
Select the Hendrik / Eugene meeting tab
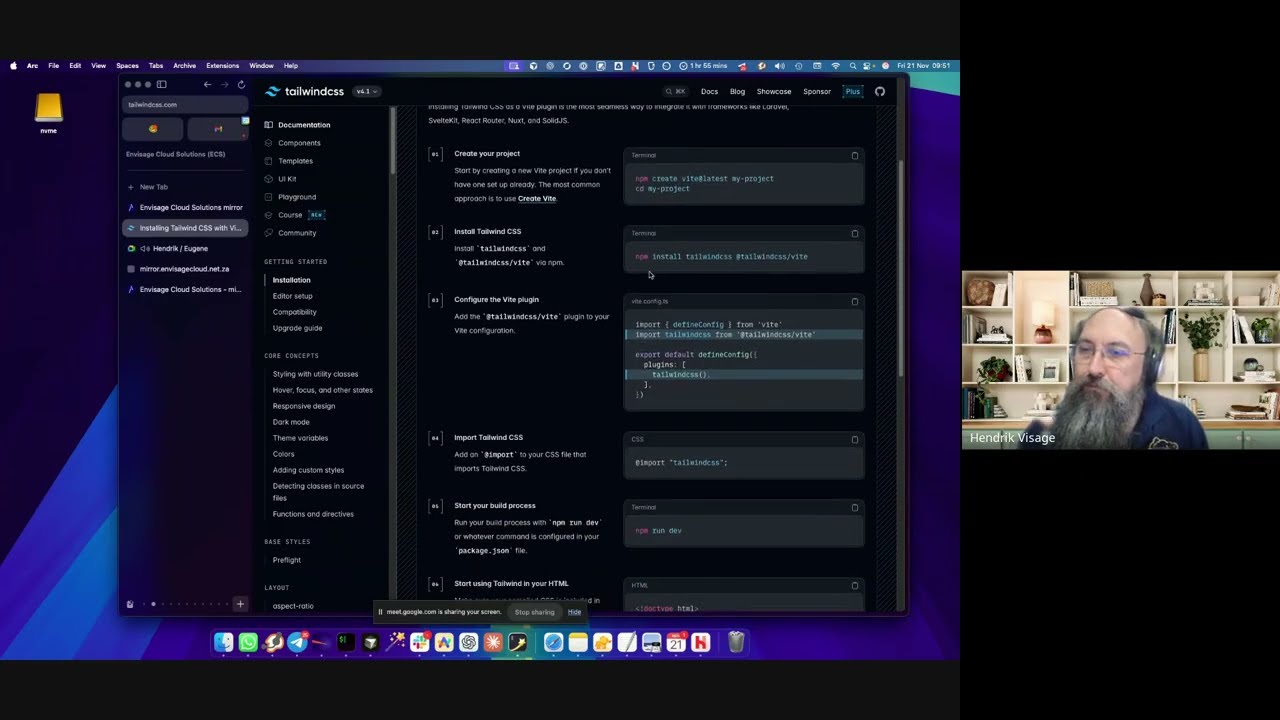[185, 248]
